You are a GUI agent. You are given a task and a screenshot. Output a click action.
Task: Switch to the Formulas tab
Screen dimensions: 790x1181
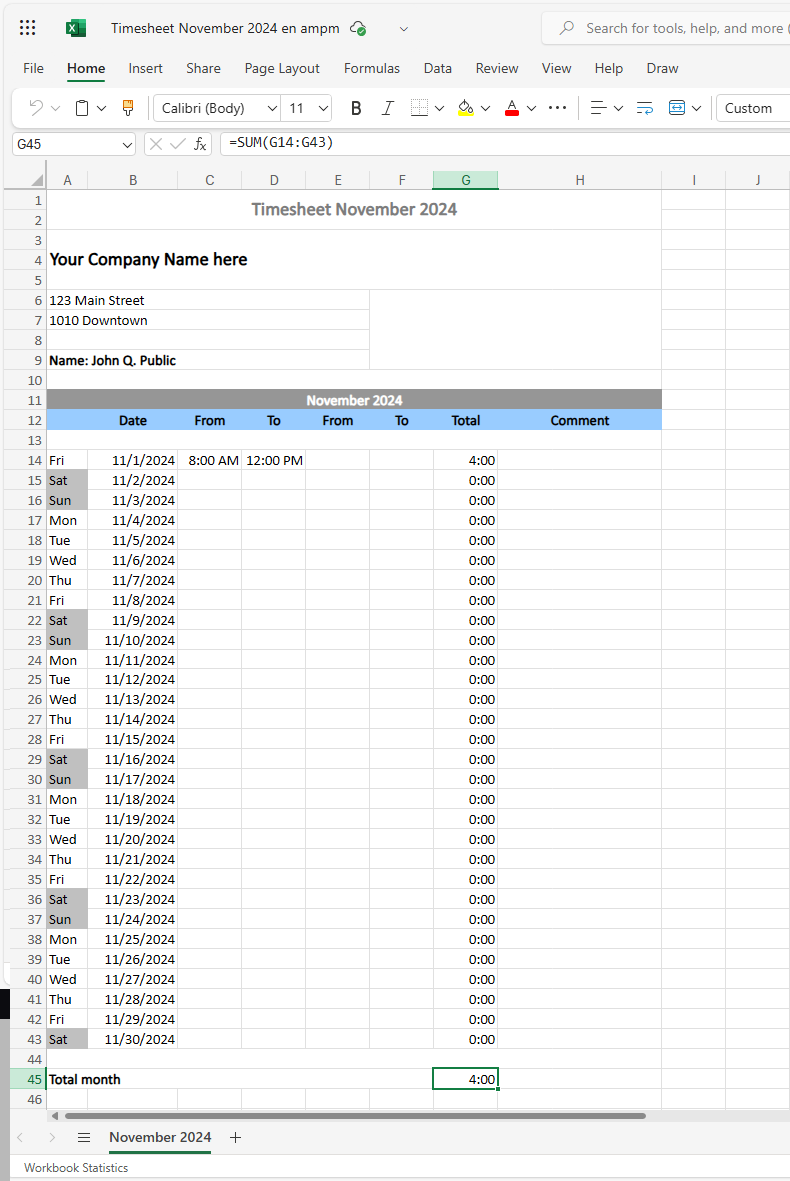[372, 68]
